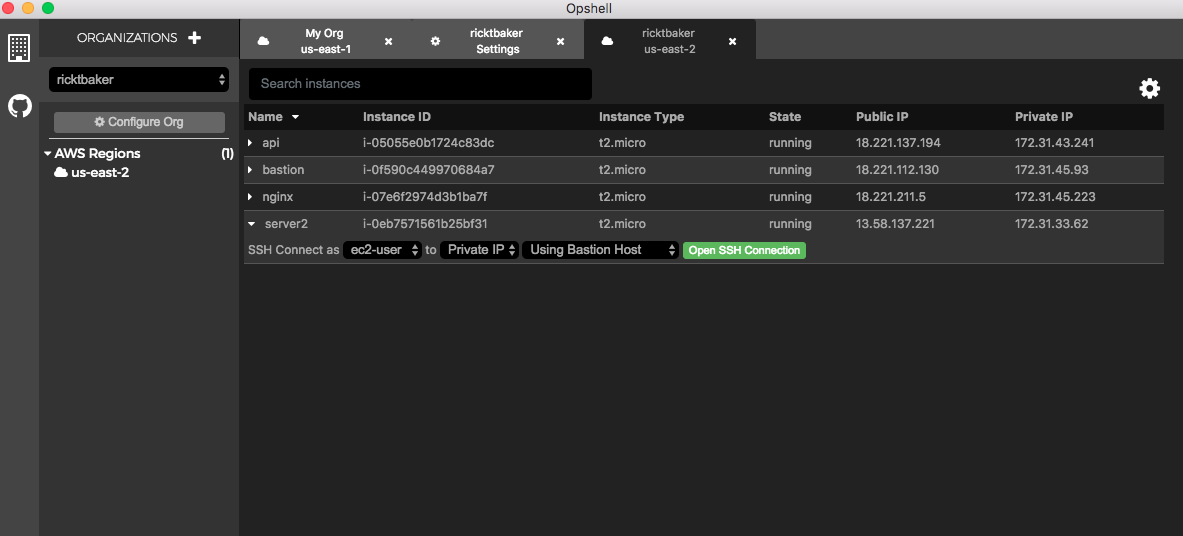Select instance ID i-07e6f2974d3b1ba7f

point(426,197)
